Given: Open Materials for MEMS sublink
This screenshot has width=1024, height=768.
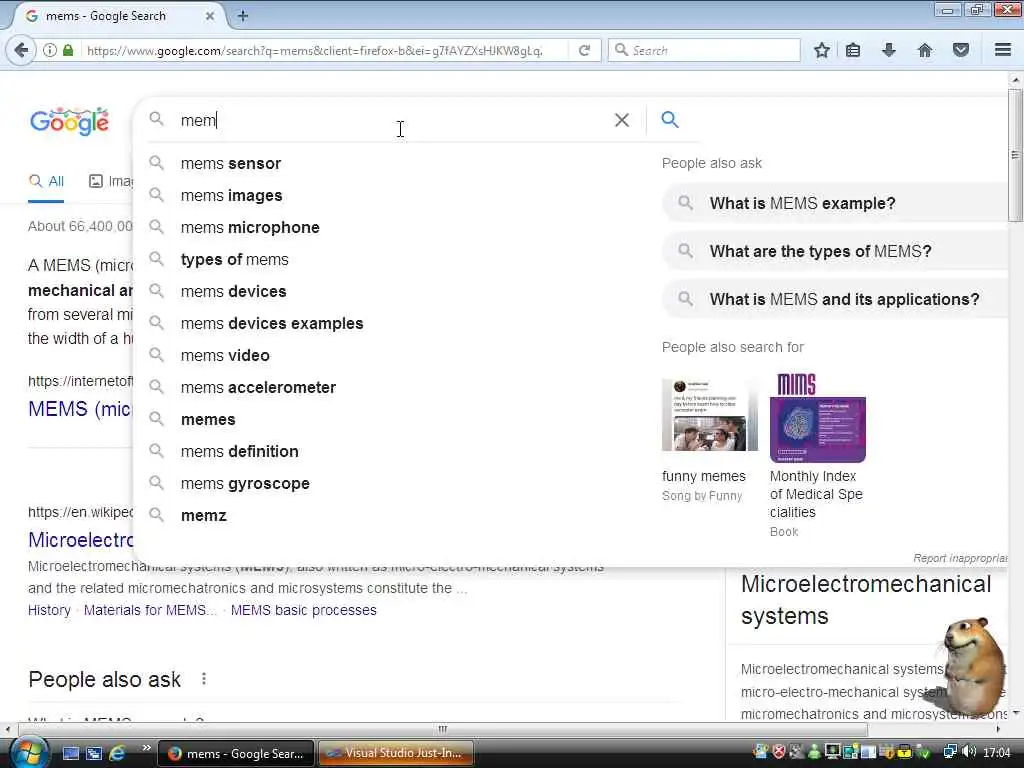Looking at the screenshot, I should (x=150, y=610).
